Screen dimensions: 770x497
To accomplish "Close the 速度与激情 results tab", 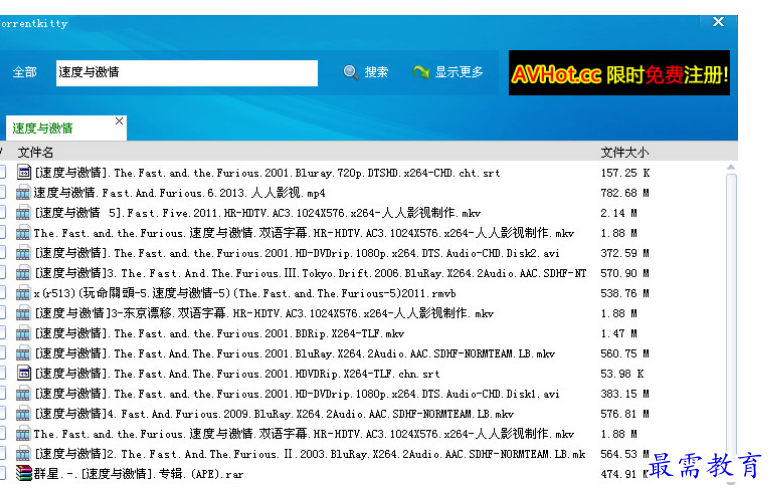I will tap(119, 121).
